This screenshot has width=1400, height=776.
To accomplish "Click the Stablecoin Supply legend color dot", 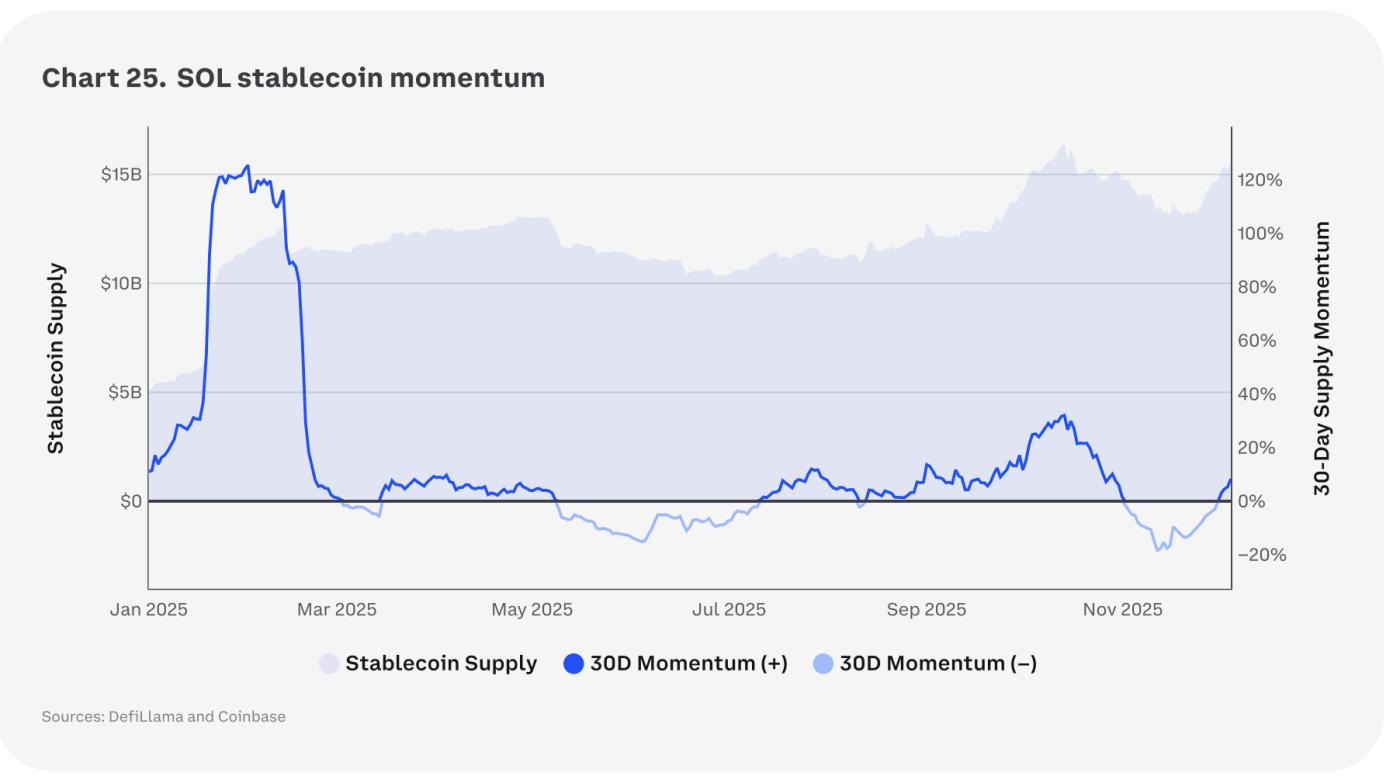I will [x=329, y=664].
